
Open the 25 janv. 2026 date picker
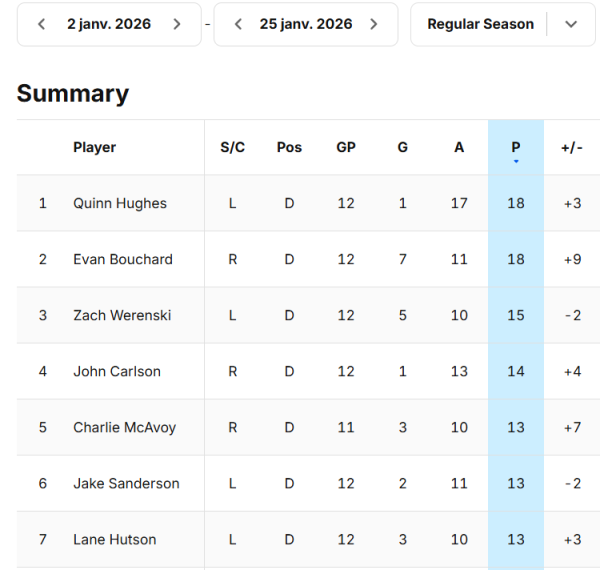pyautogui.click(x=306, y=24)
